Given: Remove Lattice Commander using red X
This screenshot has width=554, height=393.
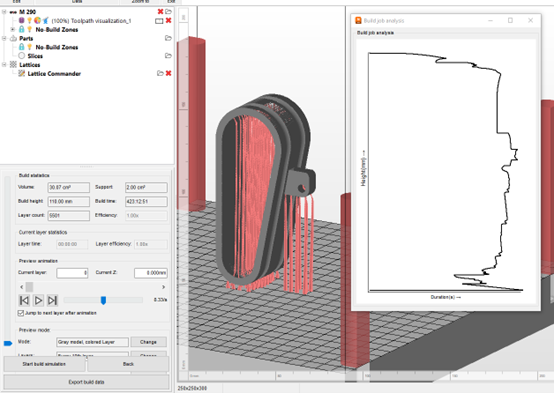Looking at the screenshot, I should 169,73.
